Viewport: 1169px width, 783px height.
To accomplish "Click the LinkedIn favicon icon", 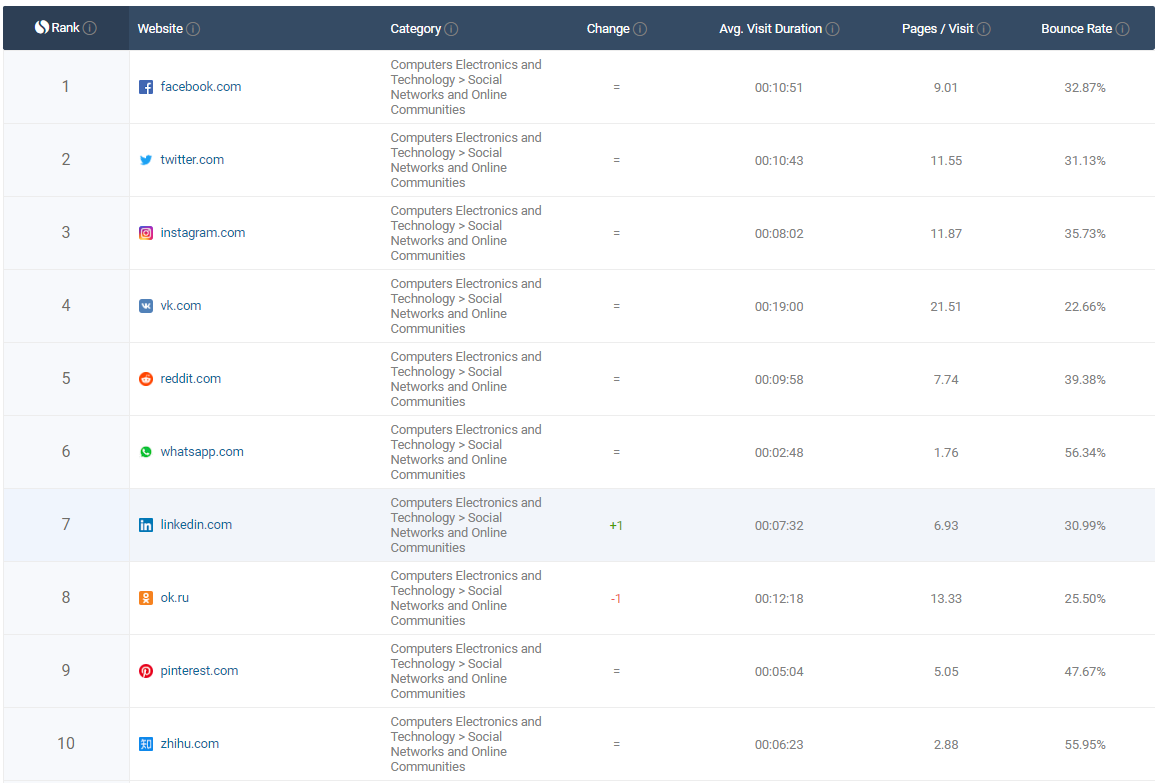I will click(146, 526).
